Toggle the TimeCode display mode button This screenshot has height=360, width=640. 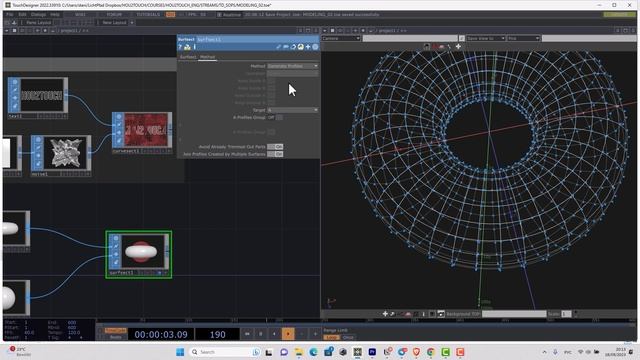point(116,331)
